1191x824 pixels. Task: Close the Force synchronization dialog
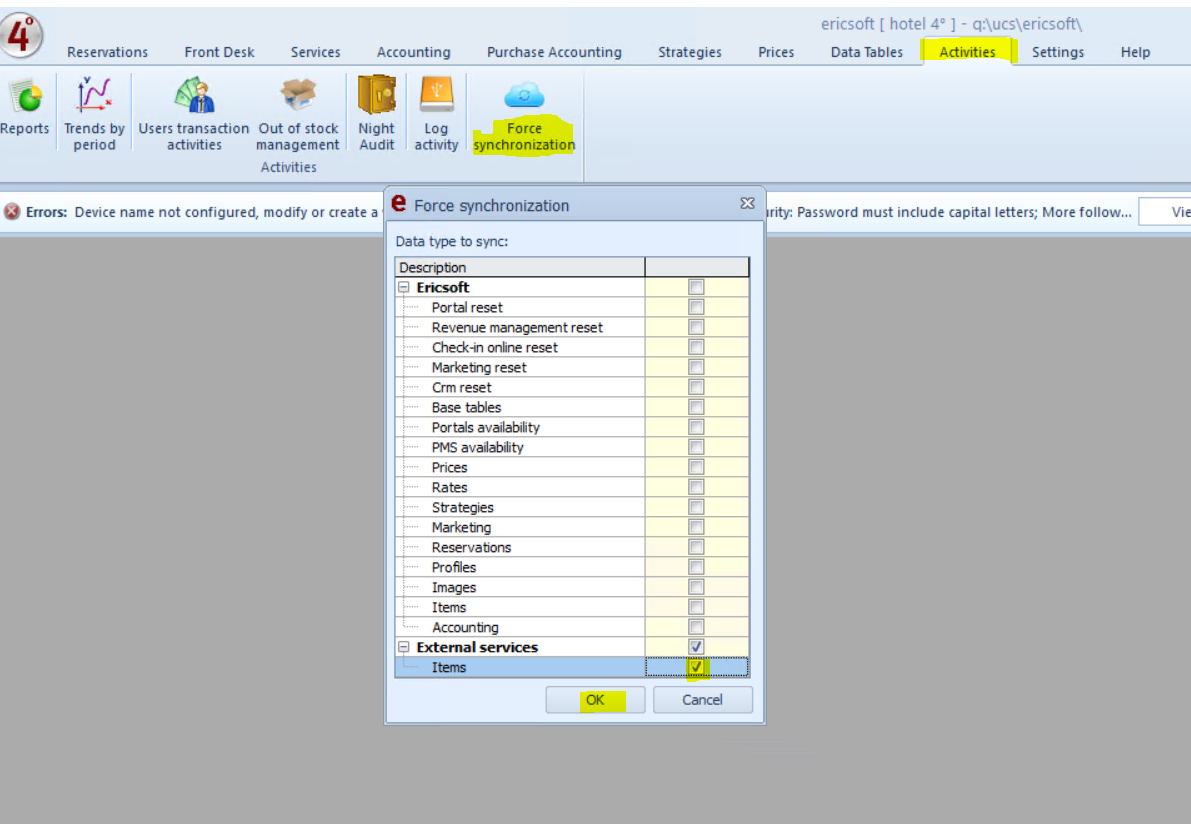point(747,204)
